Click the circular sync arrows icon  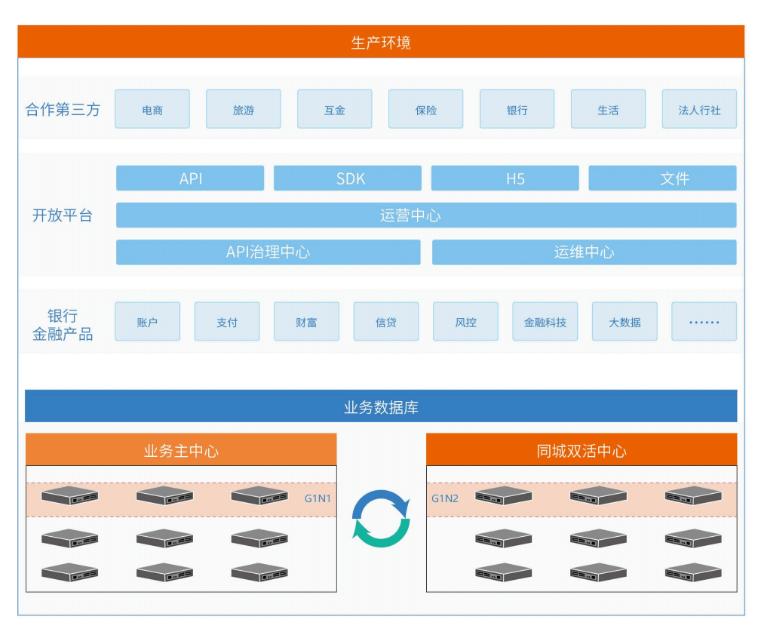tap(381, 518)
